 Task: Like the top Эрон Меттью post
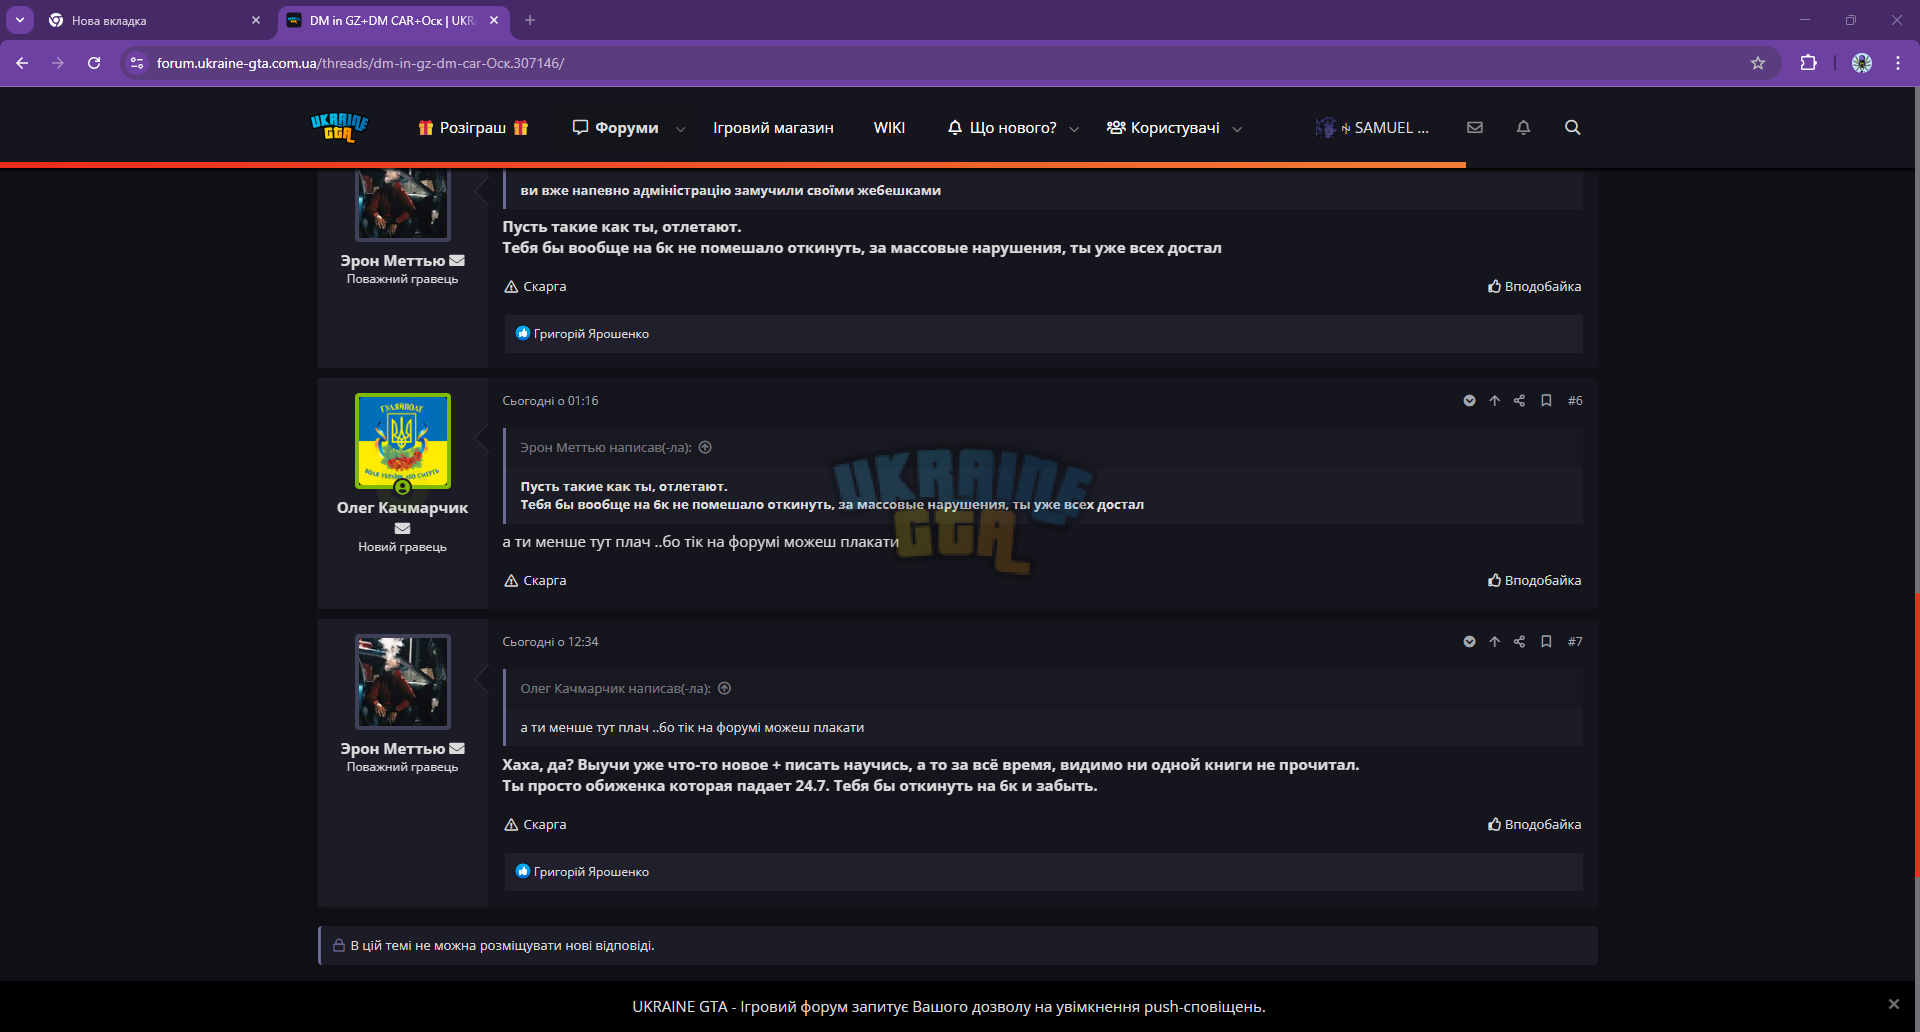1535,287
